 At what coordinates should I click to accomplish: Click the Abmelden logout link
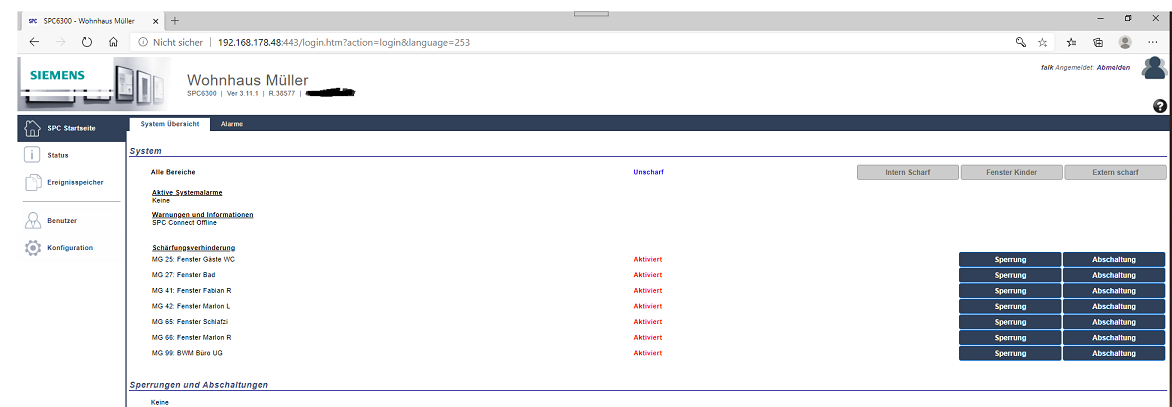pyautogui.click(x=1113, y=68)
